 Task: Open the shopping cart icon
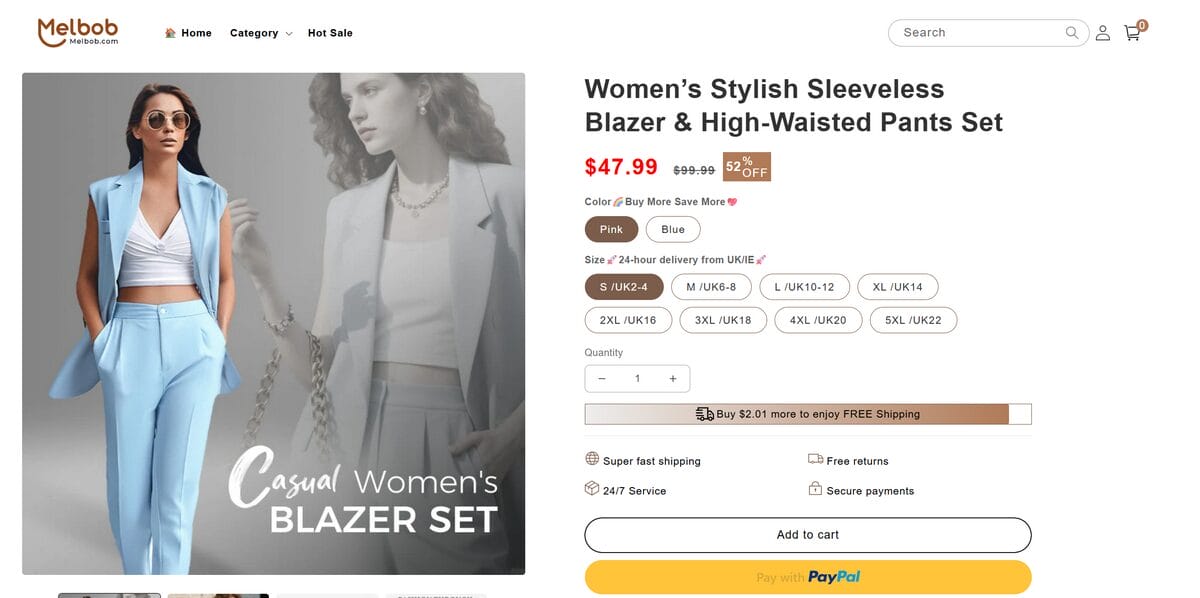[x=1132, y=33]
